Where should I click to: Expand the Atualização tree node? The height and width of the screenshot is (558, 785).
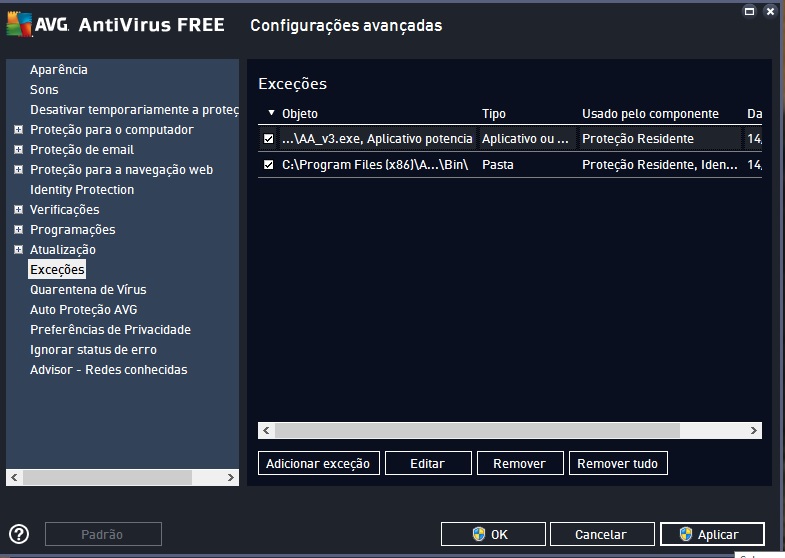(19, 250)
